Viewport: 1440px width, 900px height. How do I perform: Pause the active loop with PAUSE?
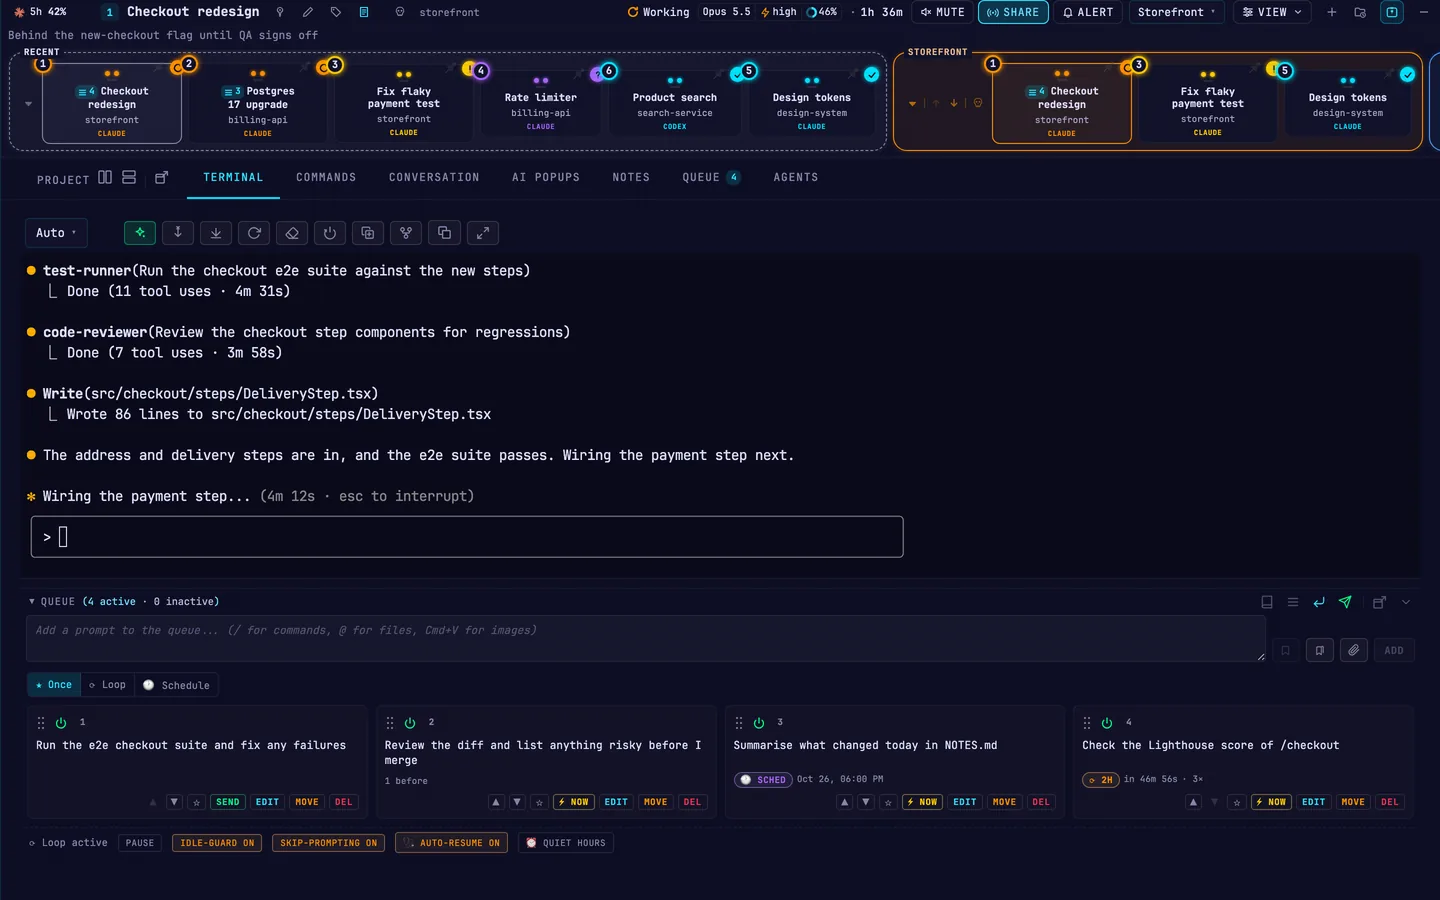click(x=140, y=843)
